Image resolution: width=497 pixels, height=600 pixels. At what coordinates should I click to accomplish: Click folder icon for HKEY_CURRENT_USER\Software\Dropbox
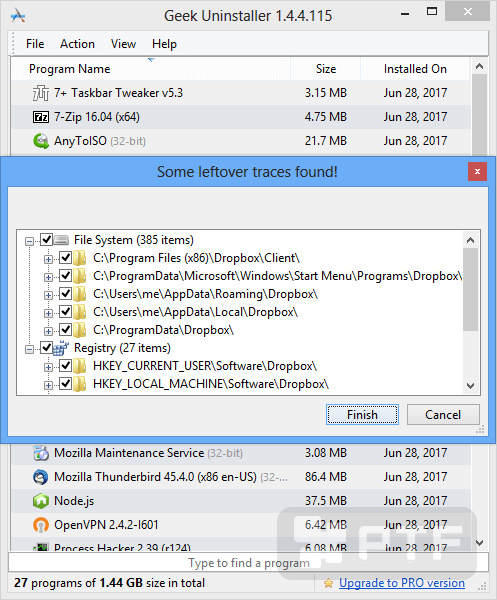(x=79, y=366)
